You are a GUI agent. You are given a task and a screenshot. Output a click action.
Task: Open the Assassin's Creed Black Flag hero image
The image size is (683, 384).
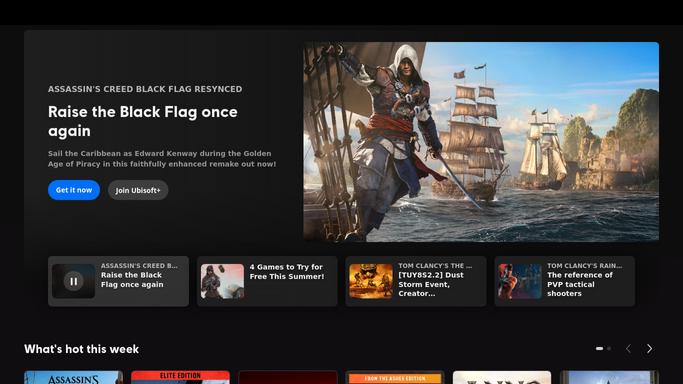(481, 142)
